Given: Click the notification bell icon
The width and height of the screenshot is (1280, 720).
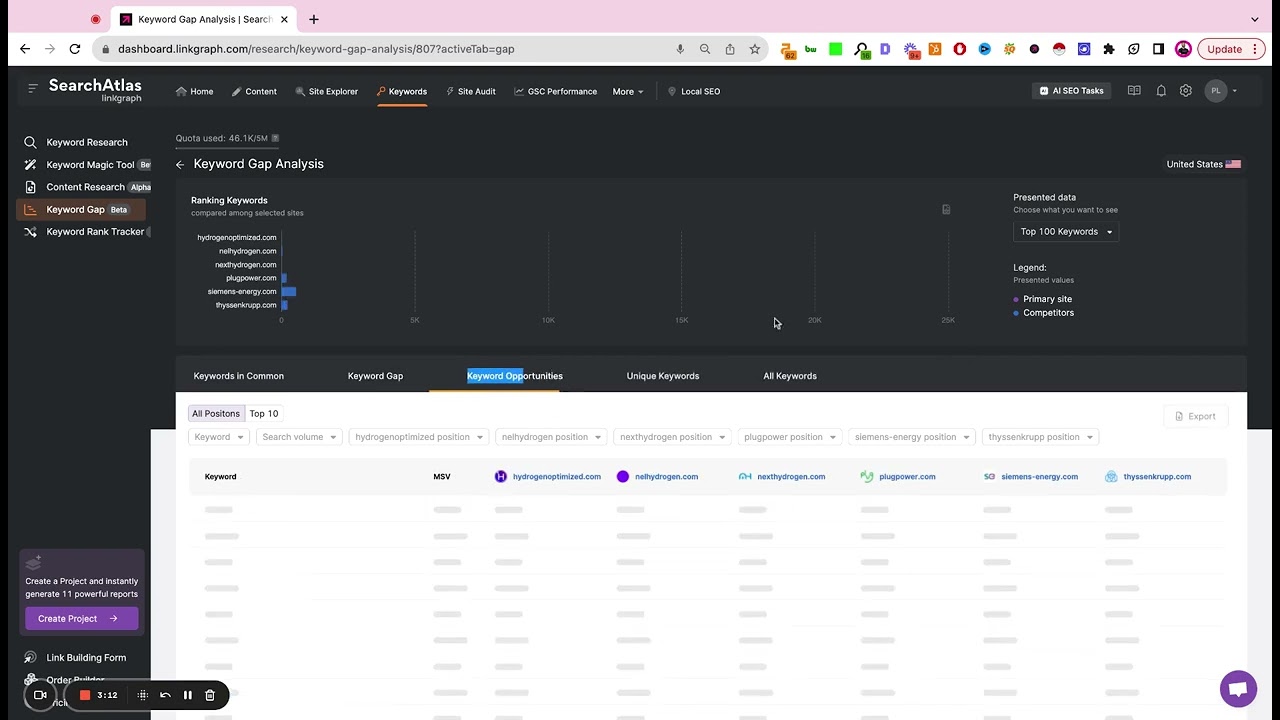Looking at the screenshot, I should click(x=1161, y=91).
